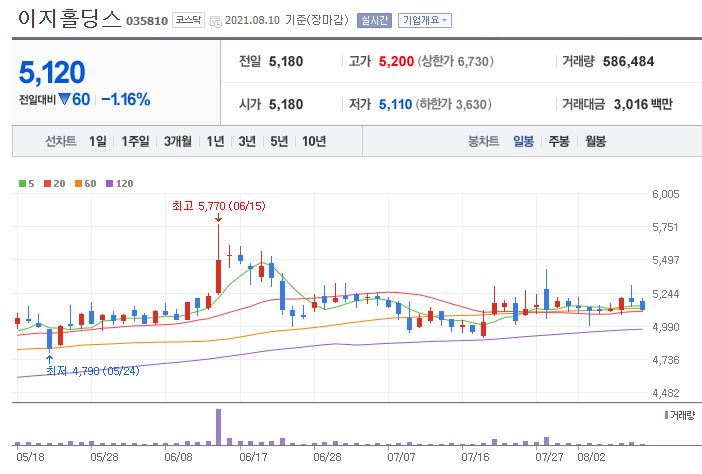Click the 2021.08.10 기준(장마감) date text
702x474 pixels.
click(287, 21)
